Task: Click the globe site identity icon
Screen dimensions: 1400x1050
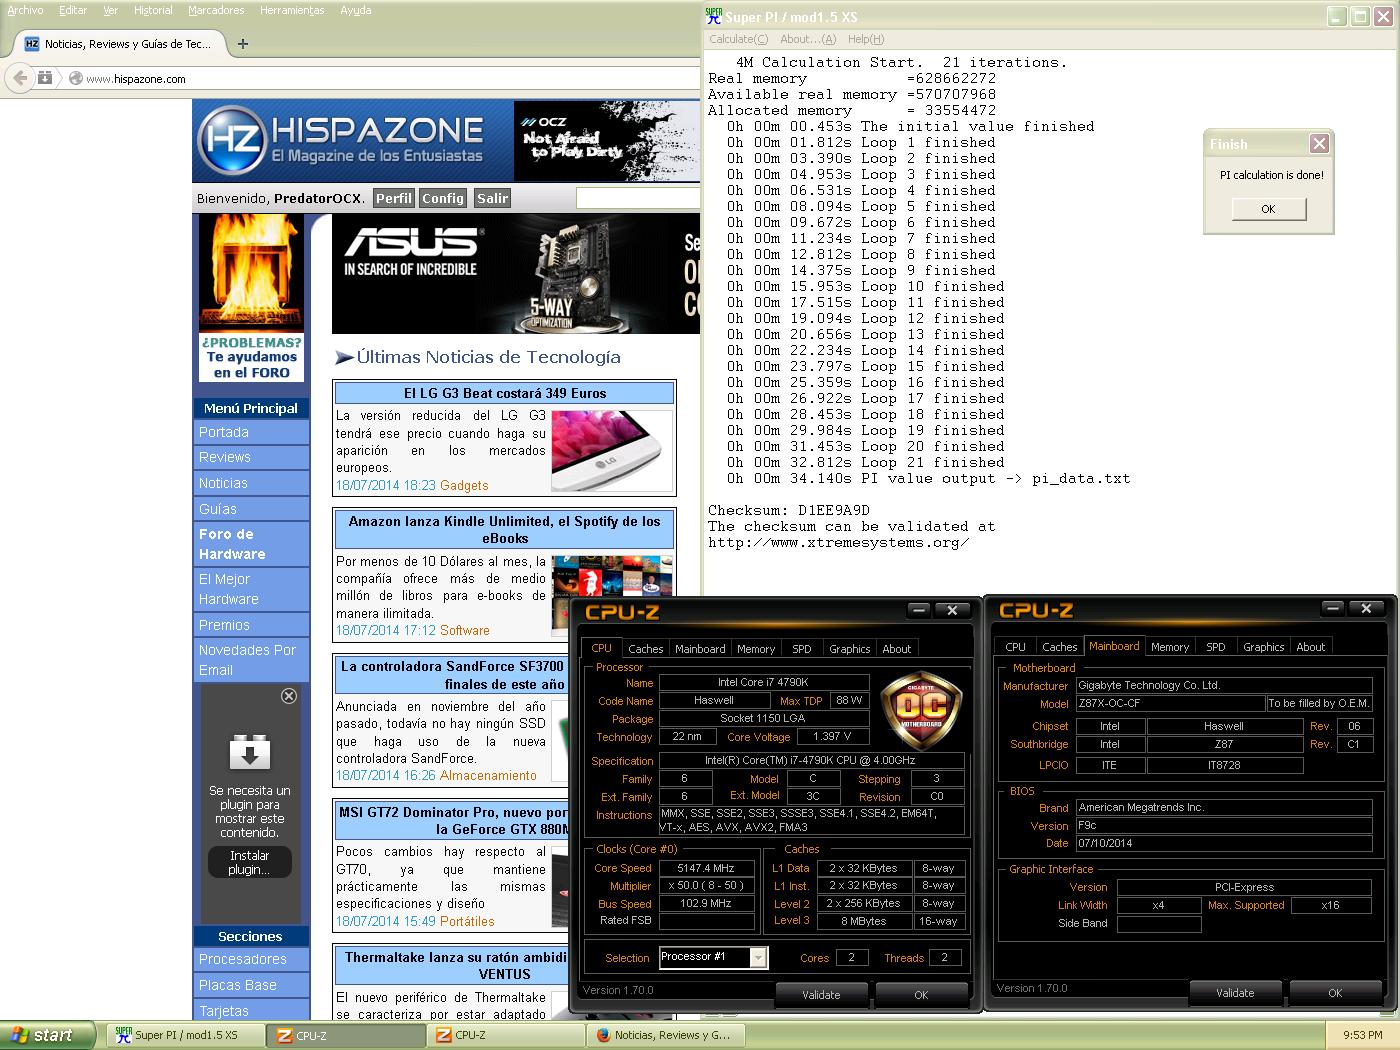Action: pos(75,78)
